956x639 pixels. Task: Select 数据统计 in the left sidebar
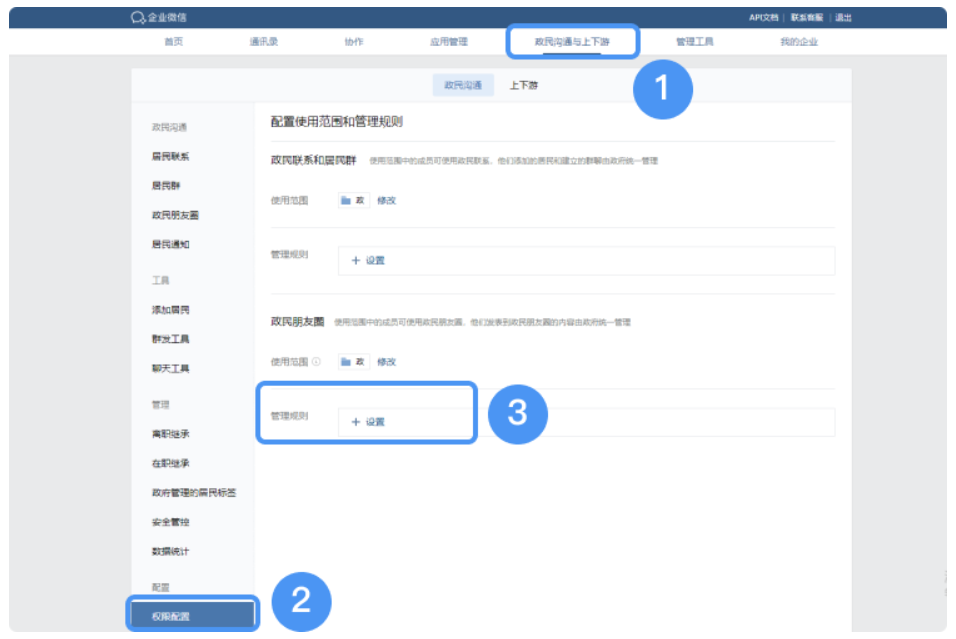(x=170, y=551)
